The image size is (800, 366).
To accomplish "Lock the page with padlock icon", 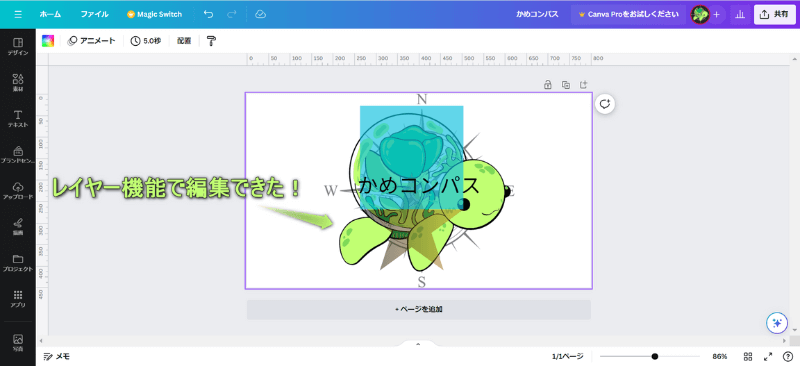I will pos(547,85).
